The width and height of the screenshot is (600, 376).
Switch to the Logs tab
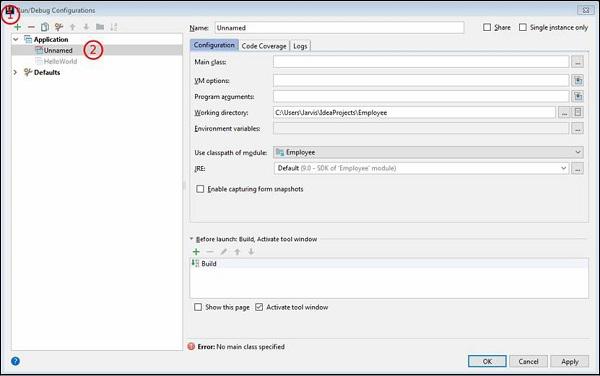pyautogui.click(x=300, y=46)
